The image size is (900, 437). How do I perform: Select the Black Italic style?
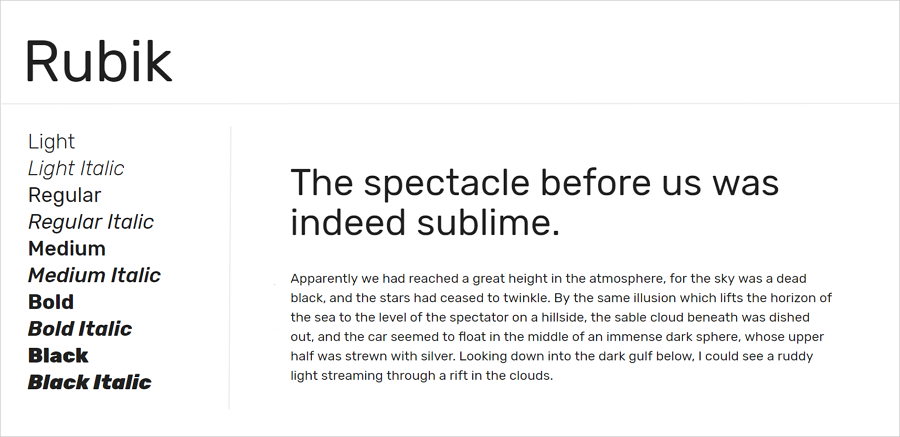90,382
